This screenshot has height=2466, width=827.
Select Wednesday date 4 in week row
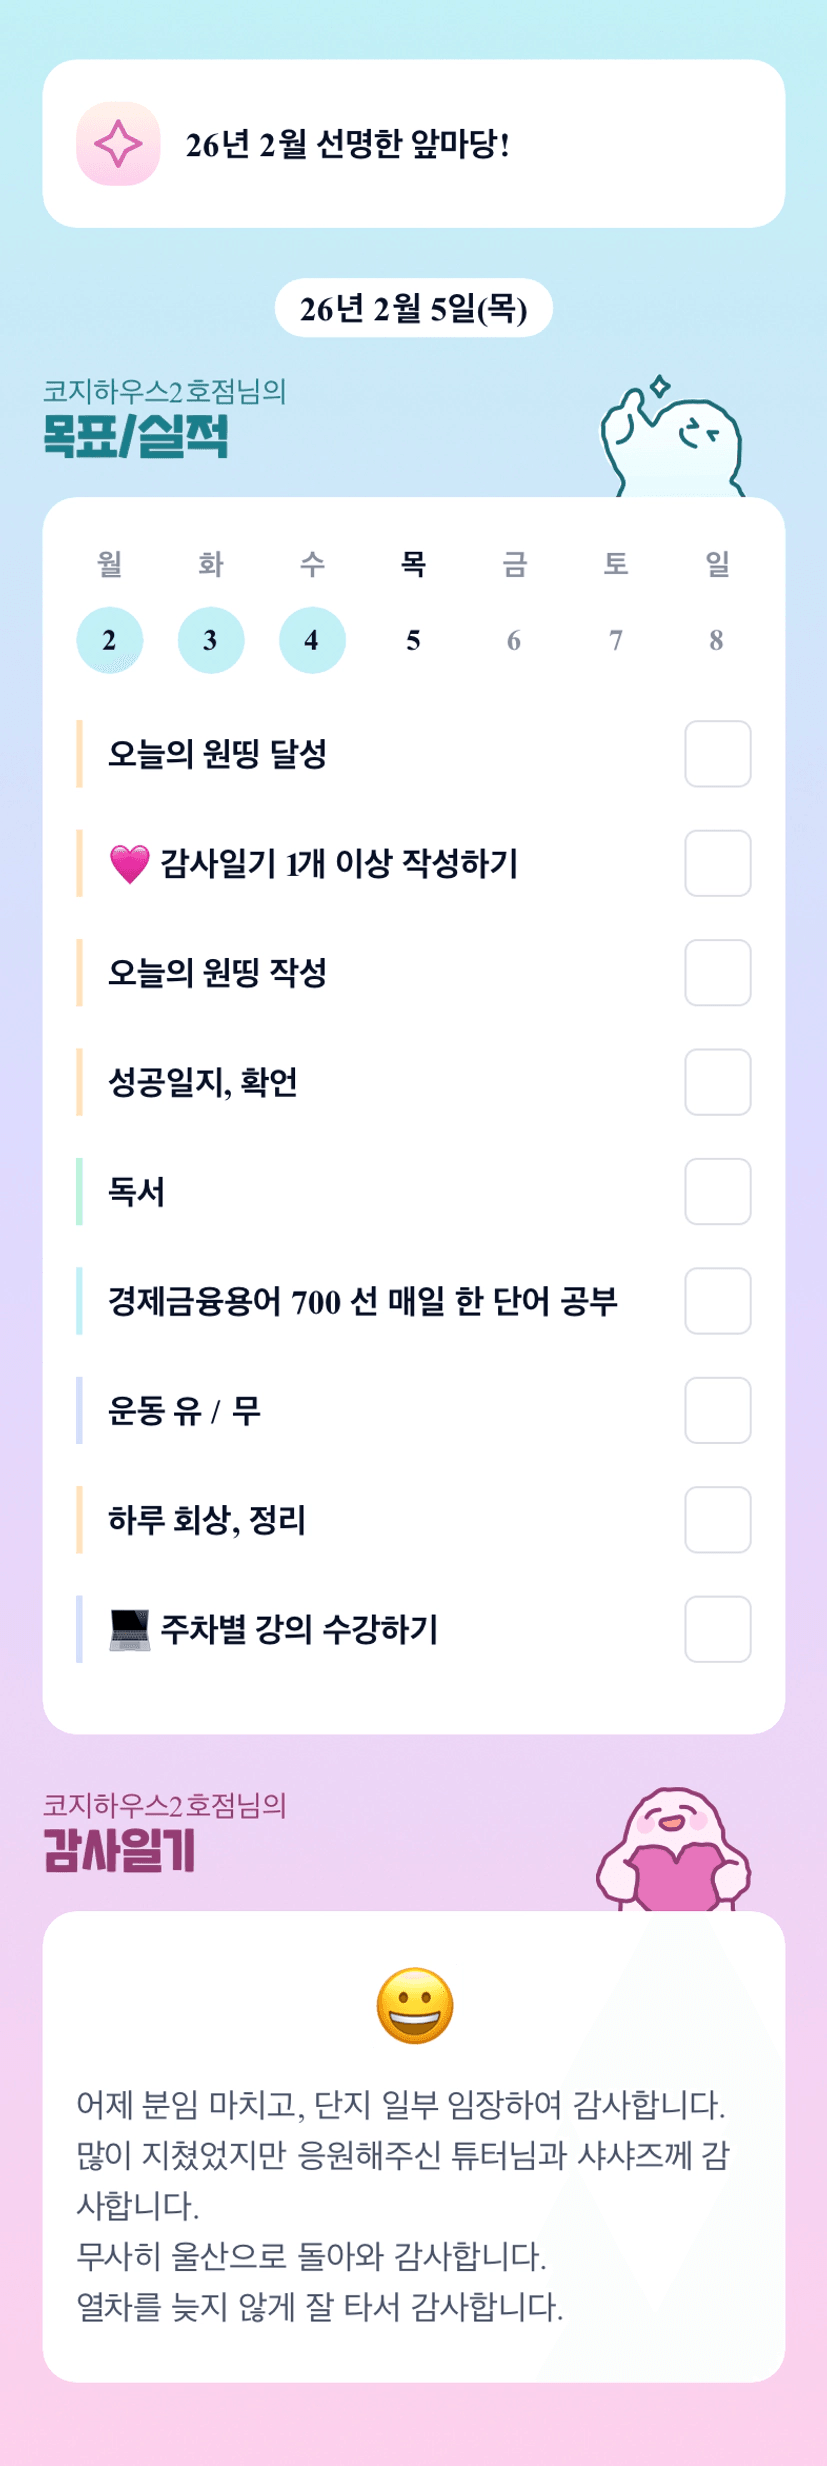(x=312, y=640)
